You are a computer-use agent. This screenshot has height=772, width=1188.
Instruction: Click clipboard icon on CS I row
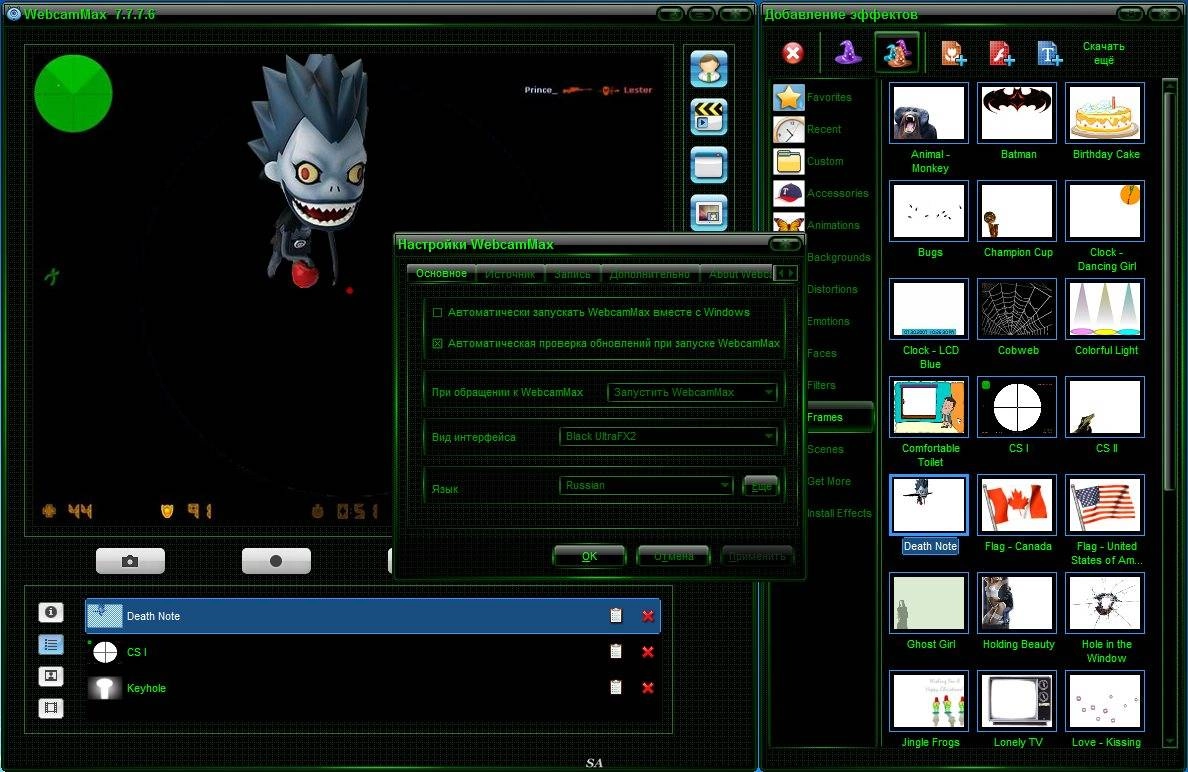click(616, 652)
